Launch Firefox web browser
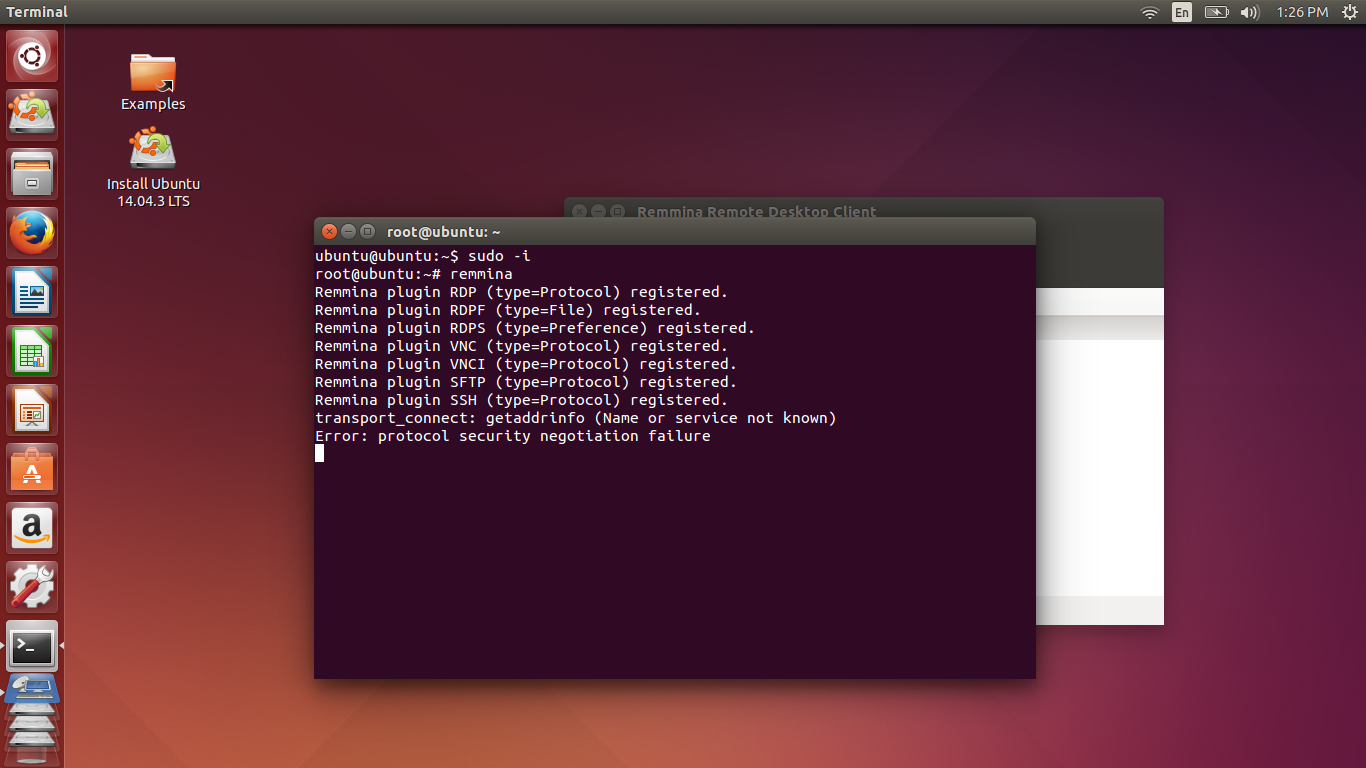The image size is (1366, 768). [32, 233]
